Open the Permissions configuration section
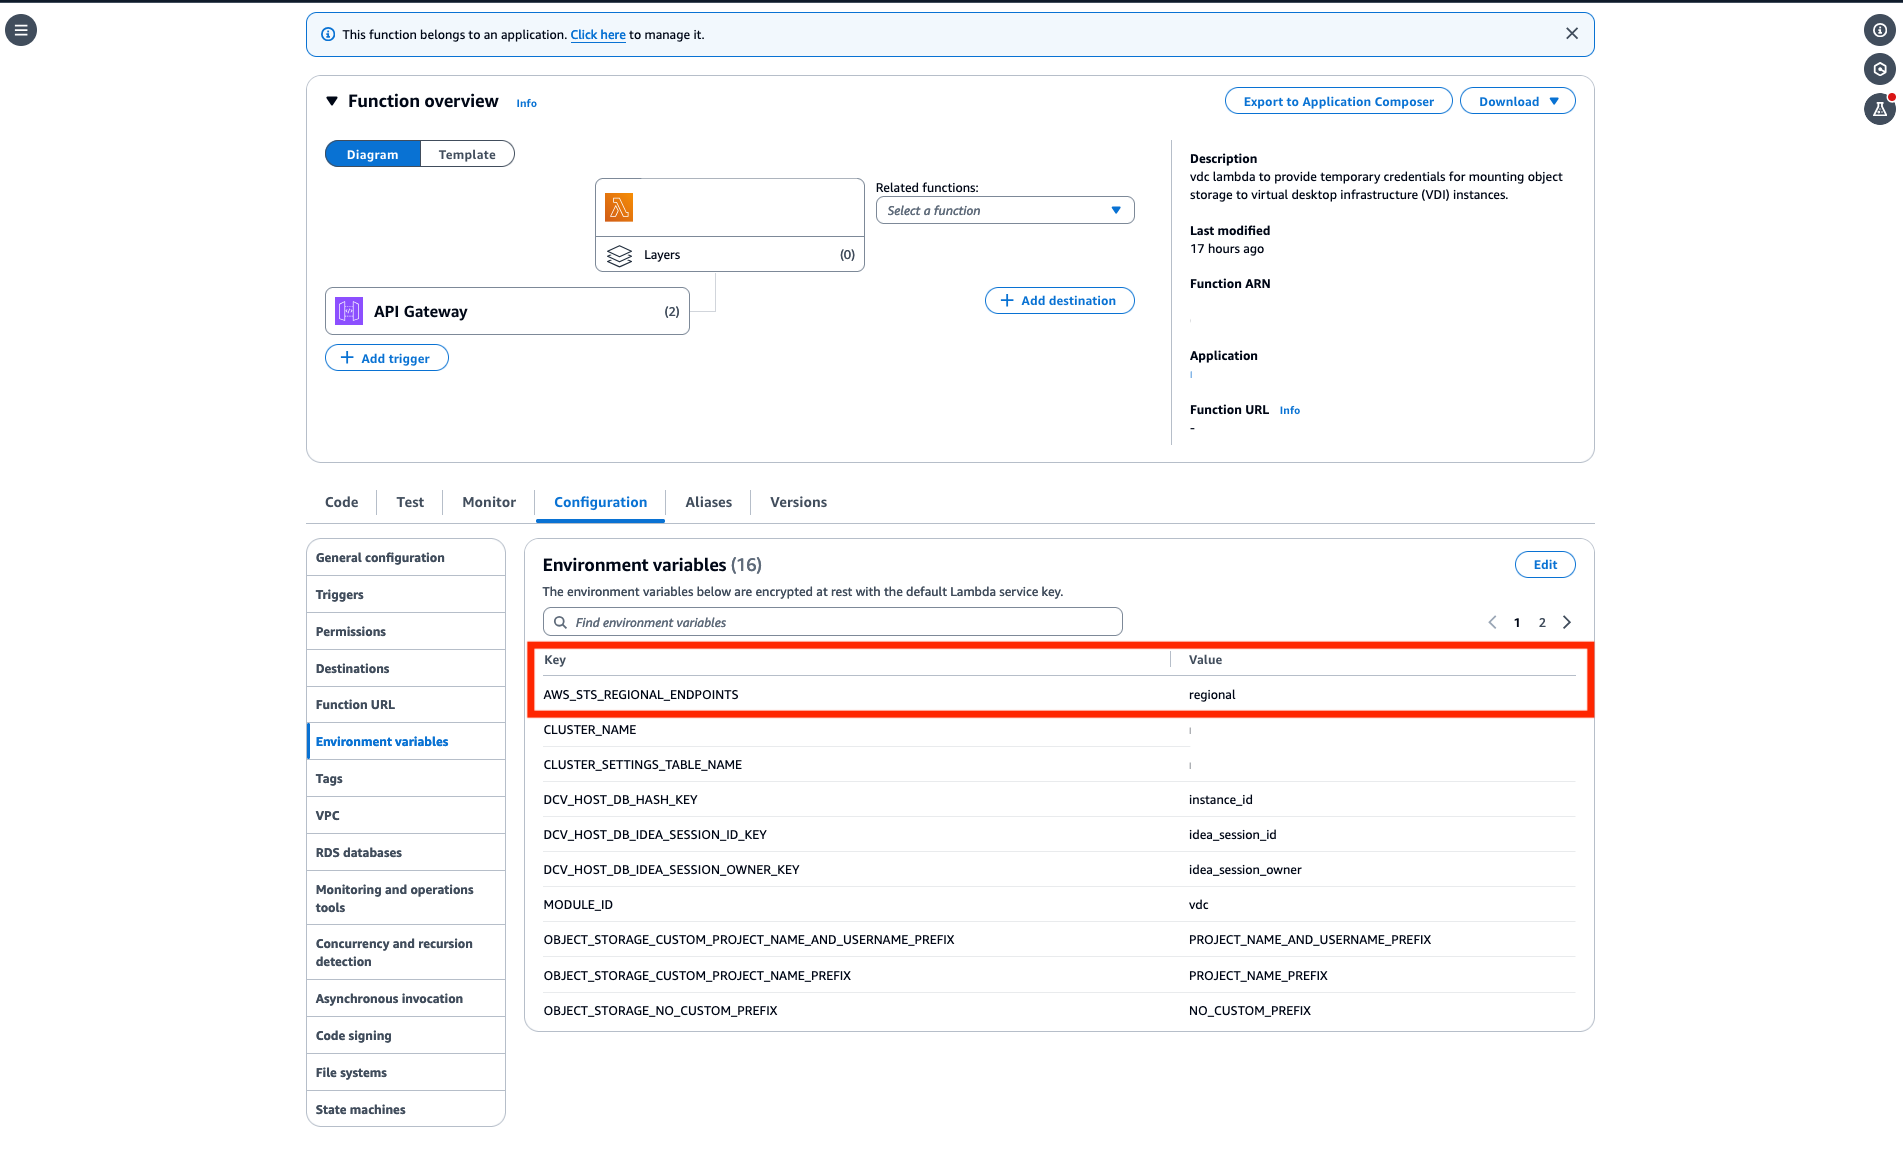 tap(351, 631)
